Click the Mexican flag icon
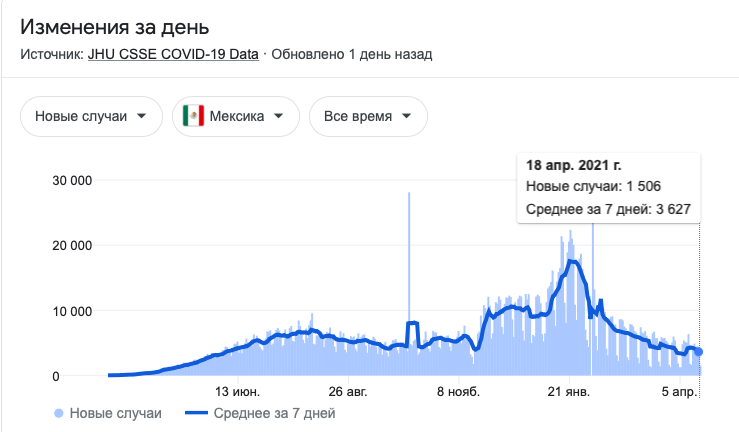 coord(193,117)
